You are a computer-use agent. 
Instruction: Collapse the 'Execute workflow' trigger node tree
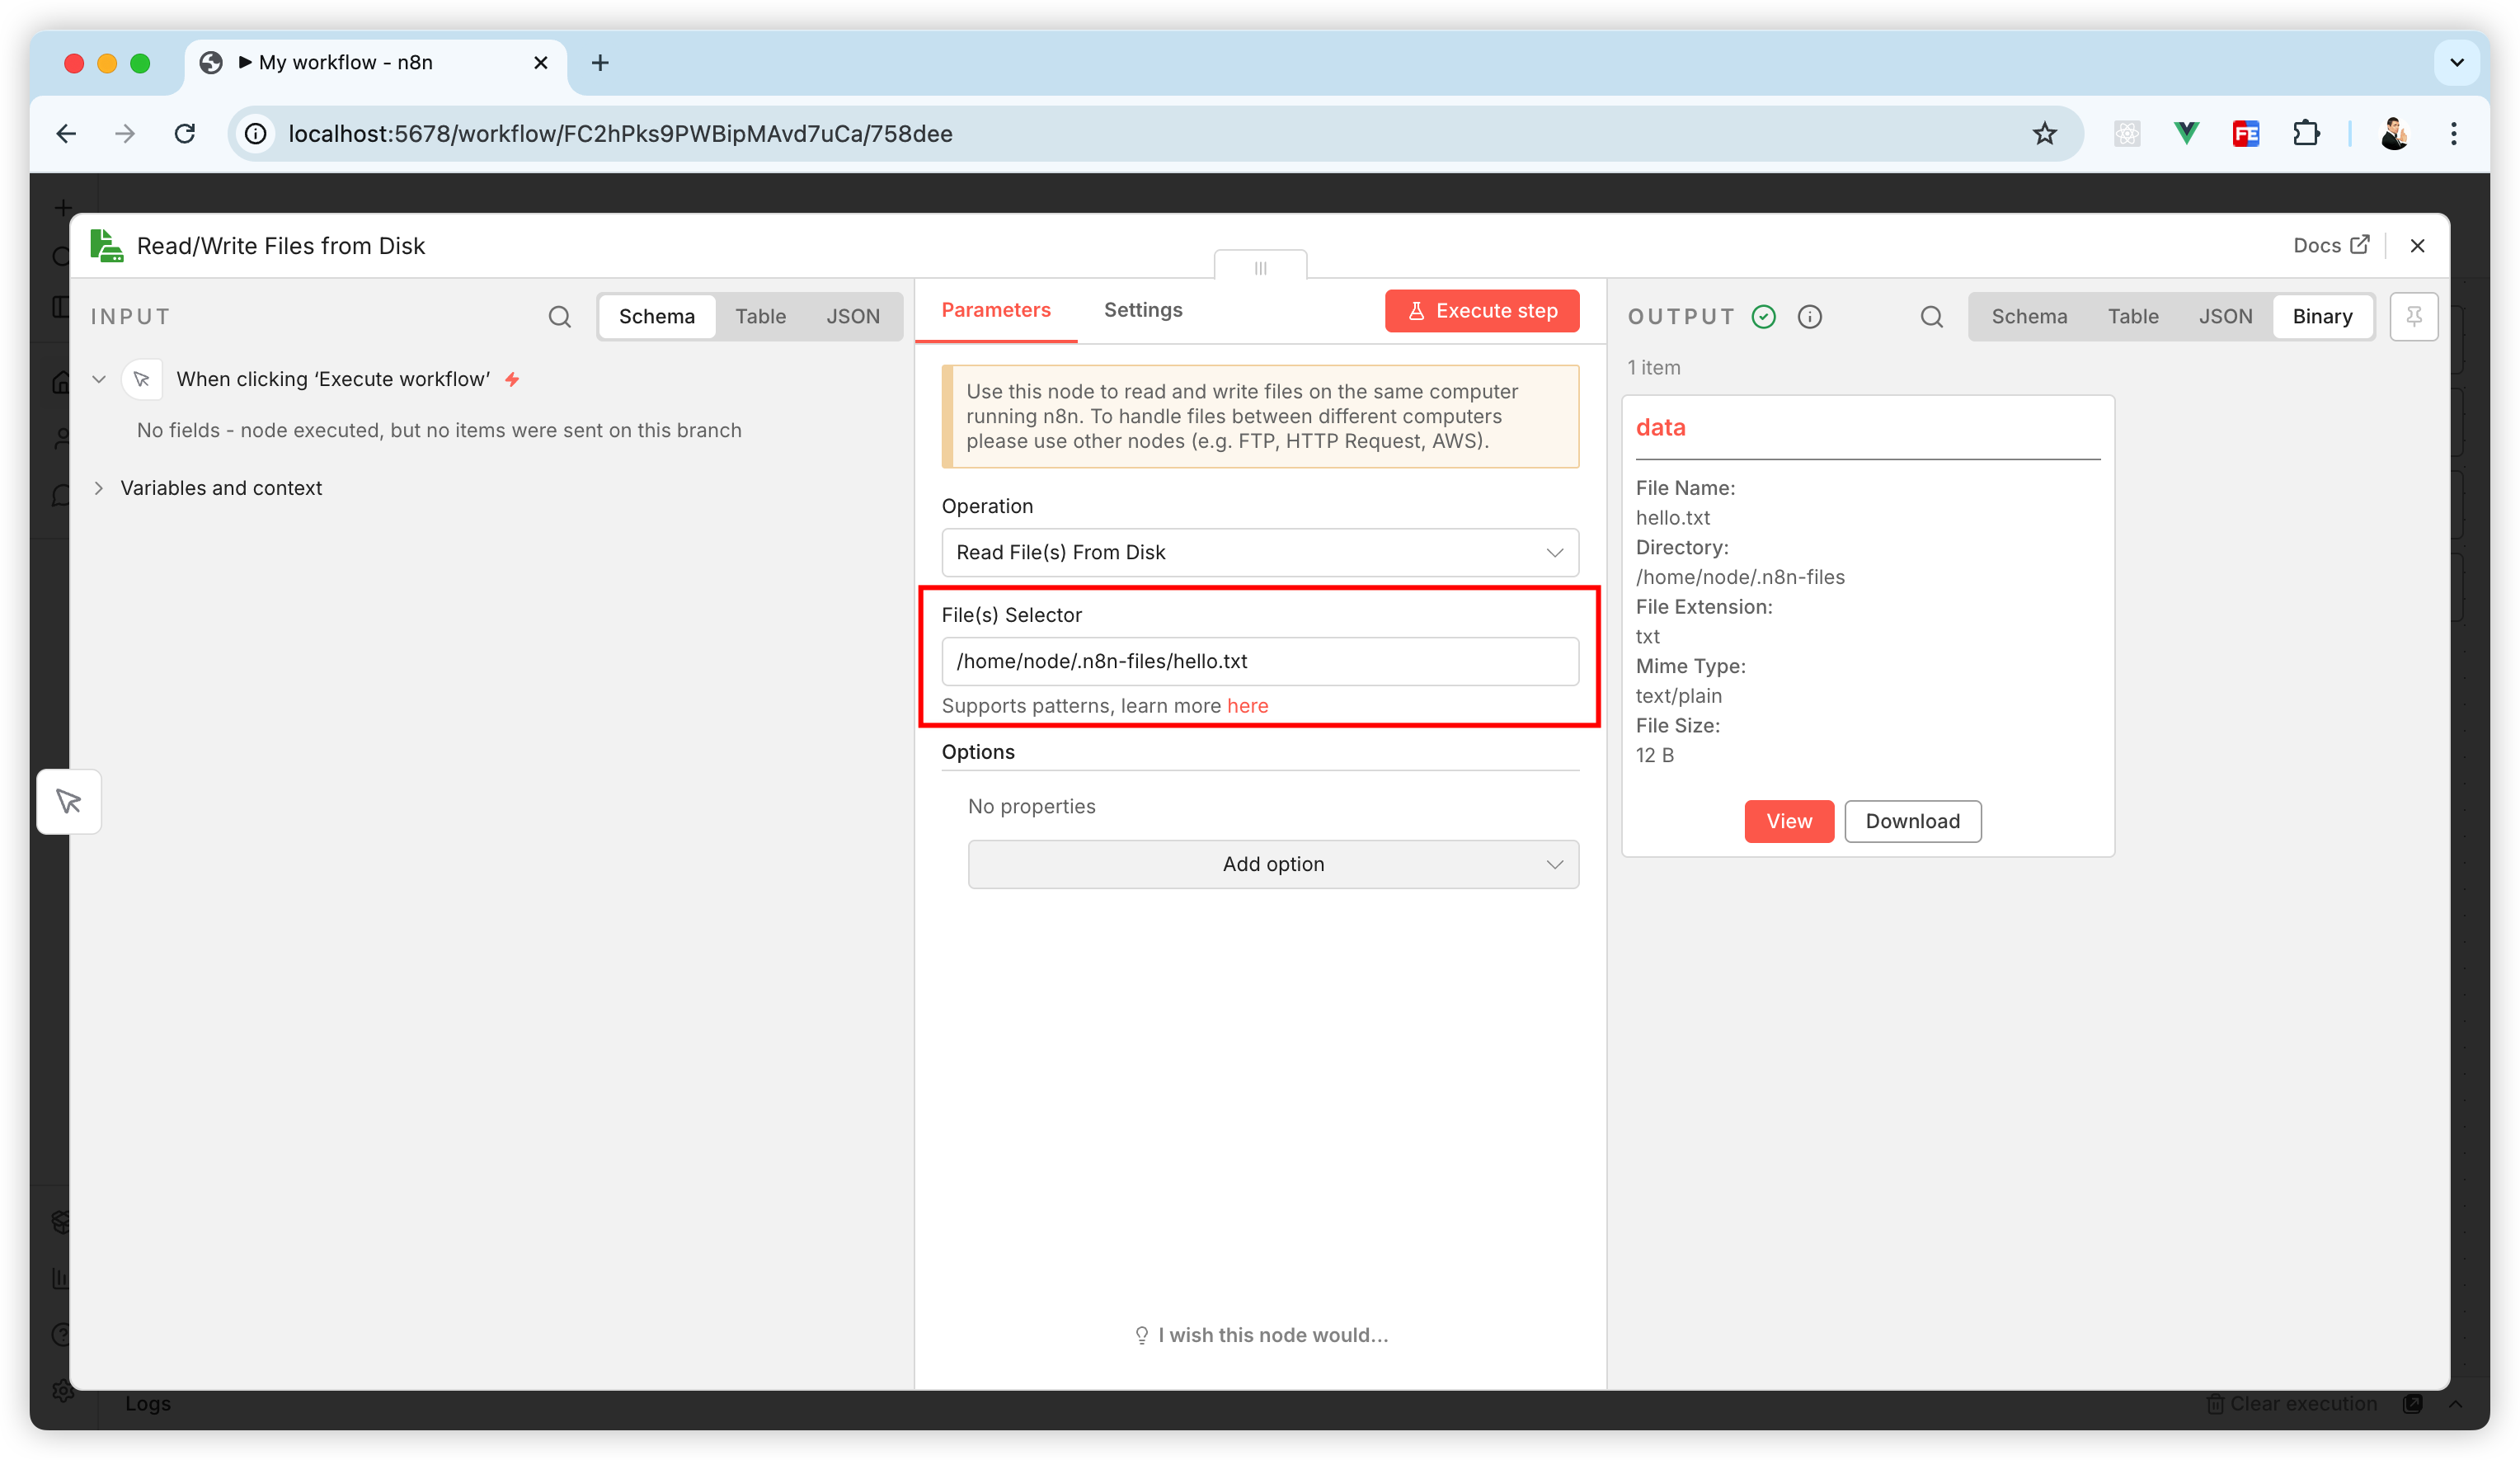coord(99,379)
